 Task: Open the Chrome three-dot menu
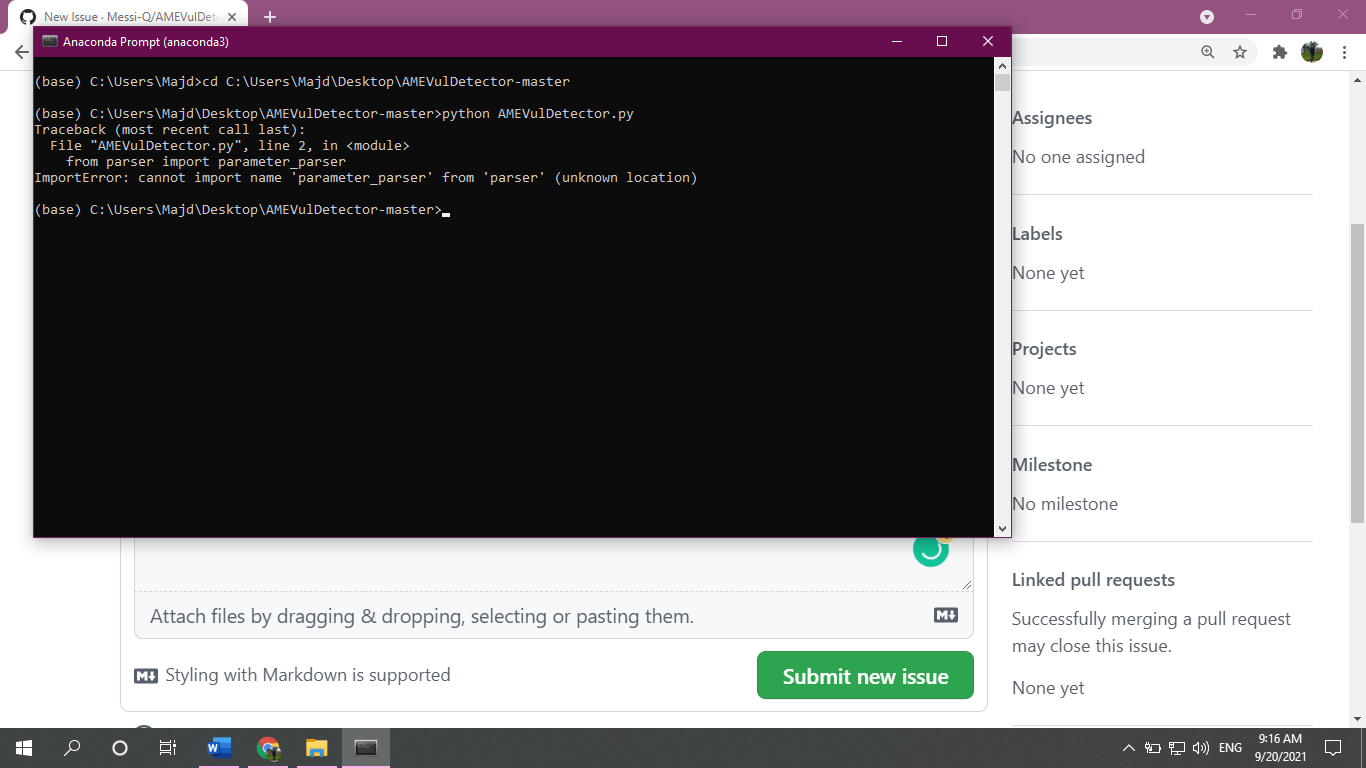[1345, 52]
